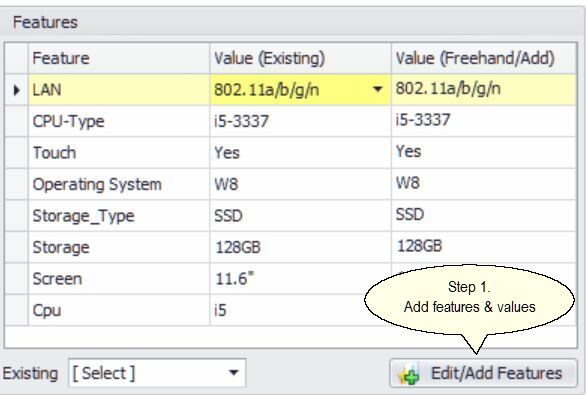The image size is (587, 395).
Task: Click existing value i5 in Cpu row
Action: [x=300, y=310]
